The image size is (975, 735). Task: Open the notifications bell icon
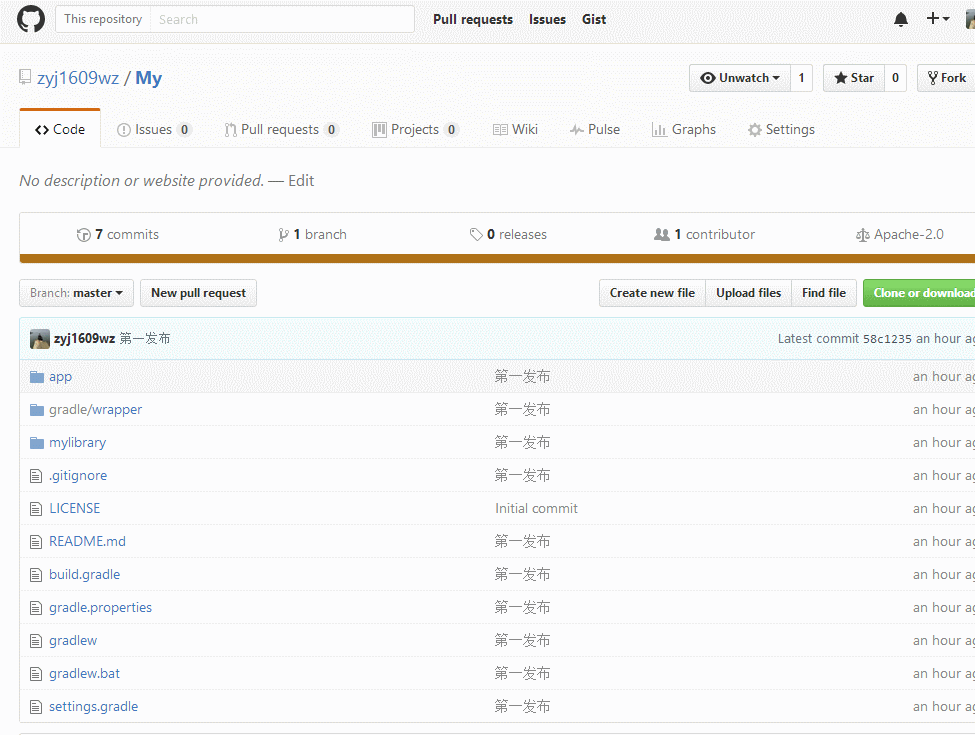coord(901,19)
